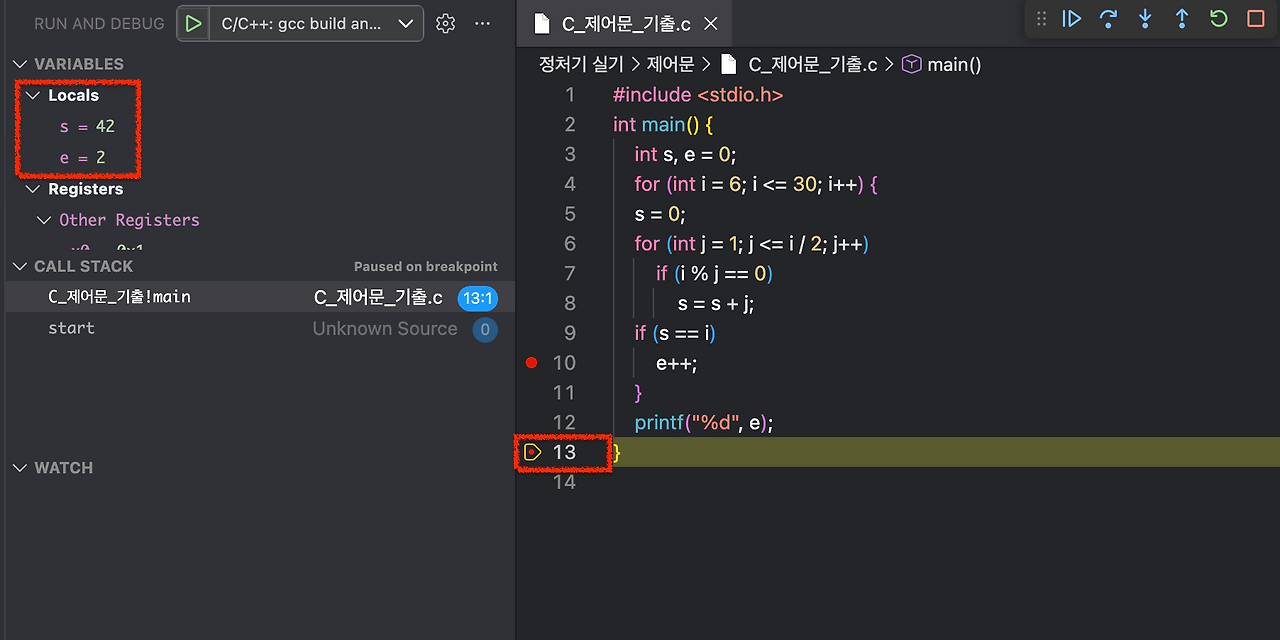
Task: Step out of the current function
Action: tap(1181, 18)
